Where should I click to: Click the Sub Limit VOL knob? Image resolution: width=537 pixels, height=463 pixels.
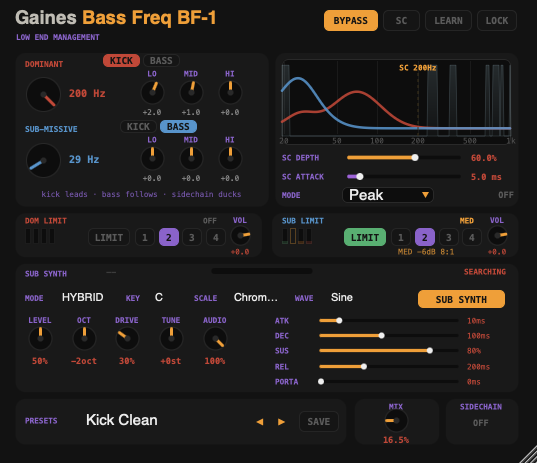(x=497, y=236)
